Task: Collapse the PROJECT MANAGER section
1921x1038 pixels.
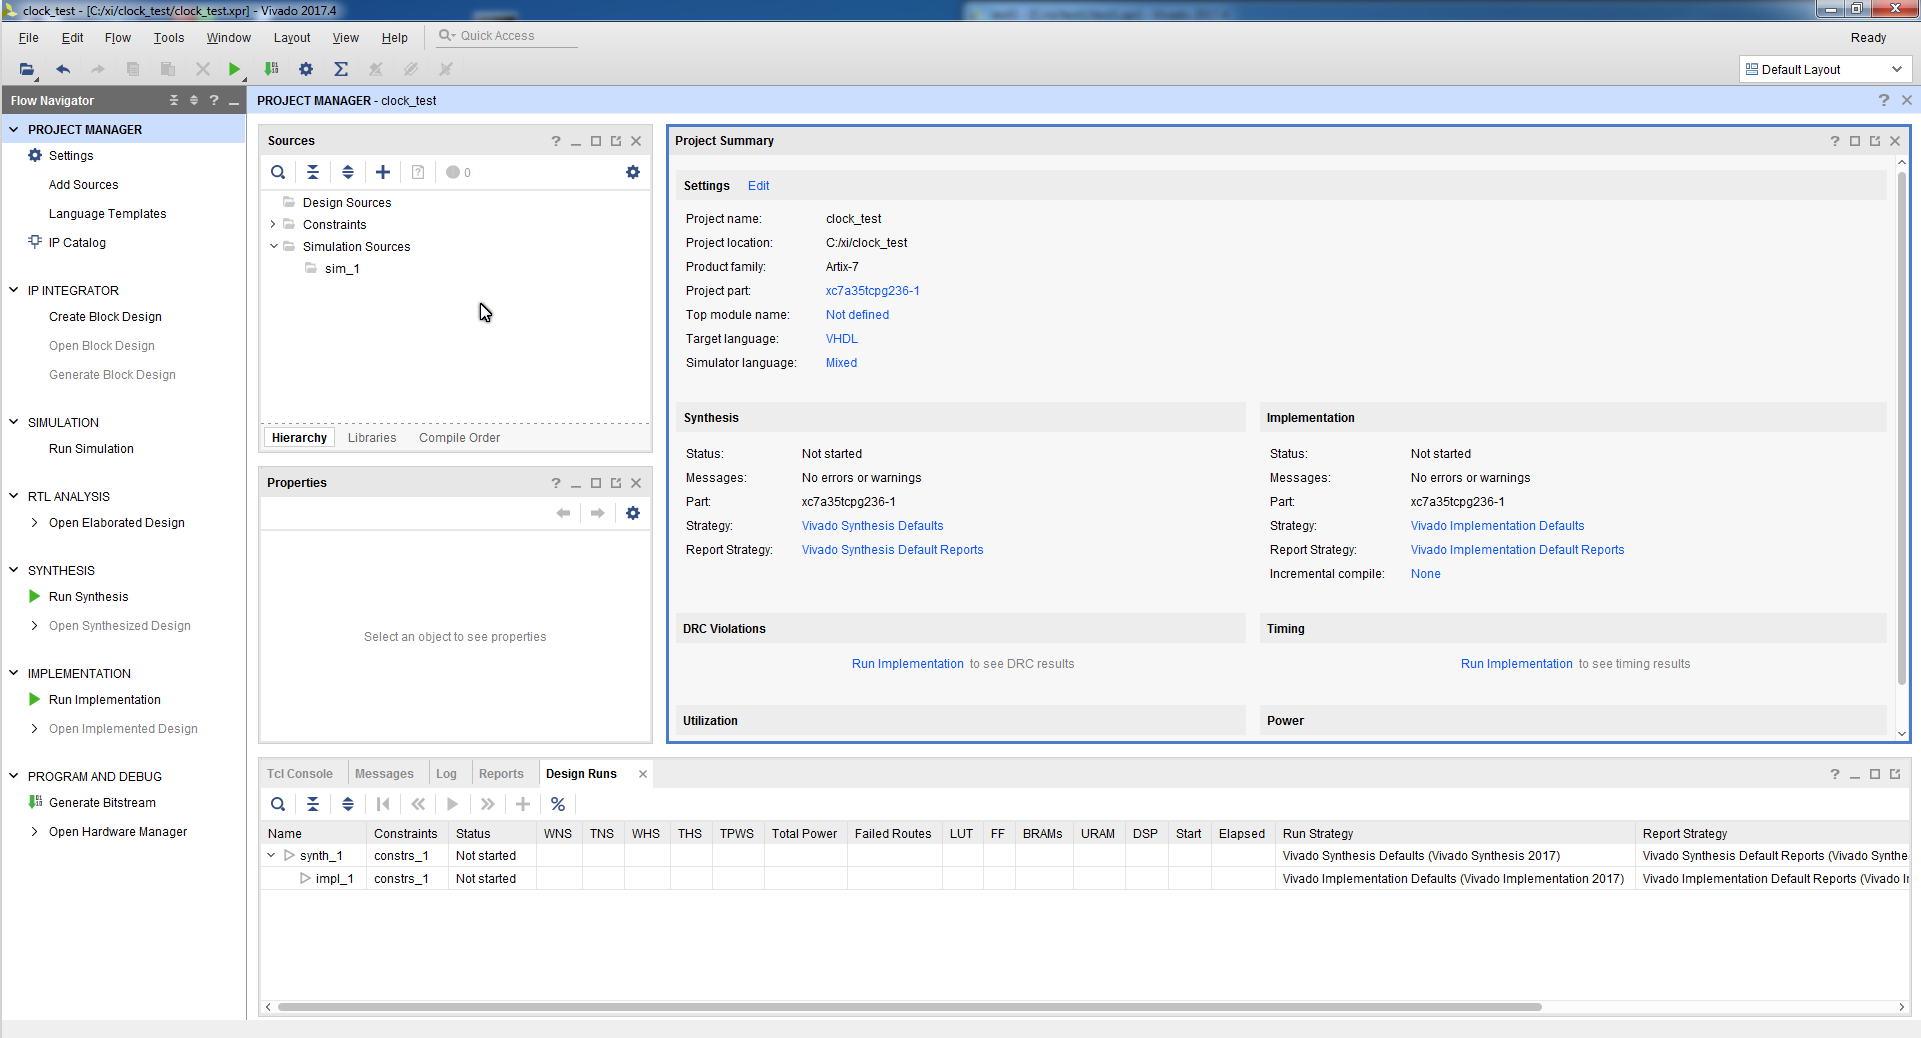Action: coord(14,129)
